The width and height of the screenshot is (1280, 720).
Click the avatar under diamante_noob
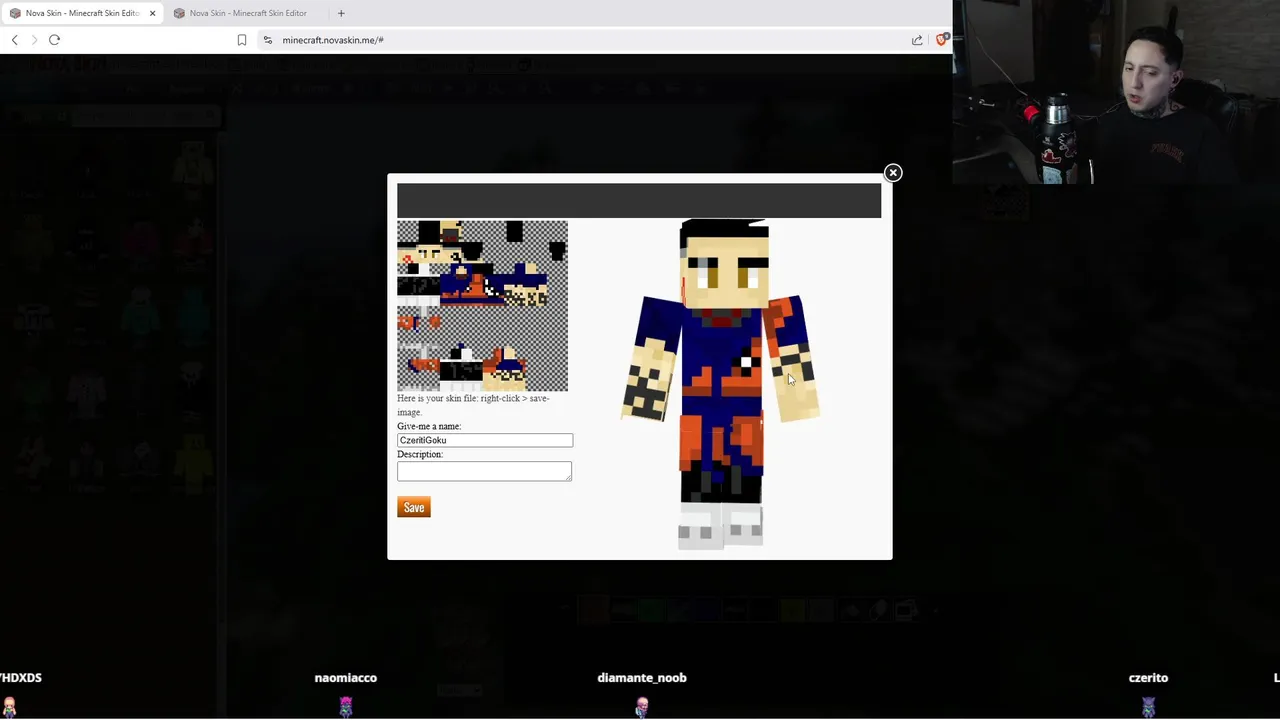pyautogui.click(x=642, y=707)
